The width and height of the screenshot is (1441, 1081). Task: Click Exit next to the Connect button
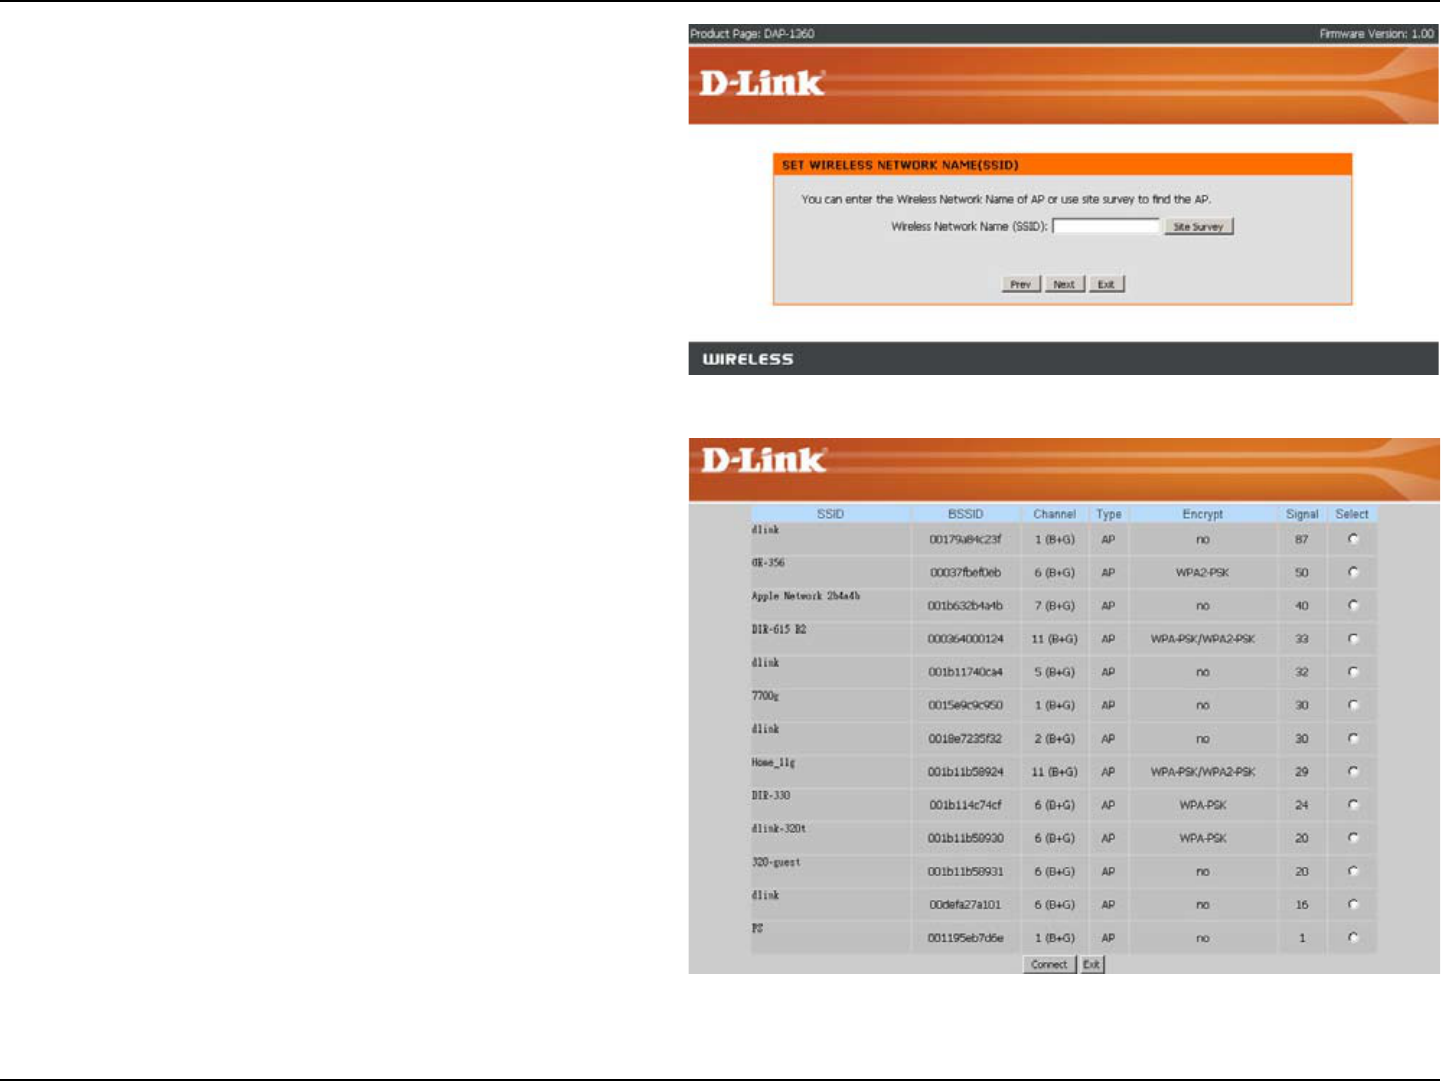click(1091, 965)
